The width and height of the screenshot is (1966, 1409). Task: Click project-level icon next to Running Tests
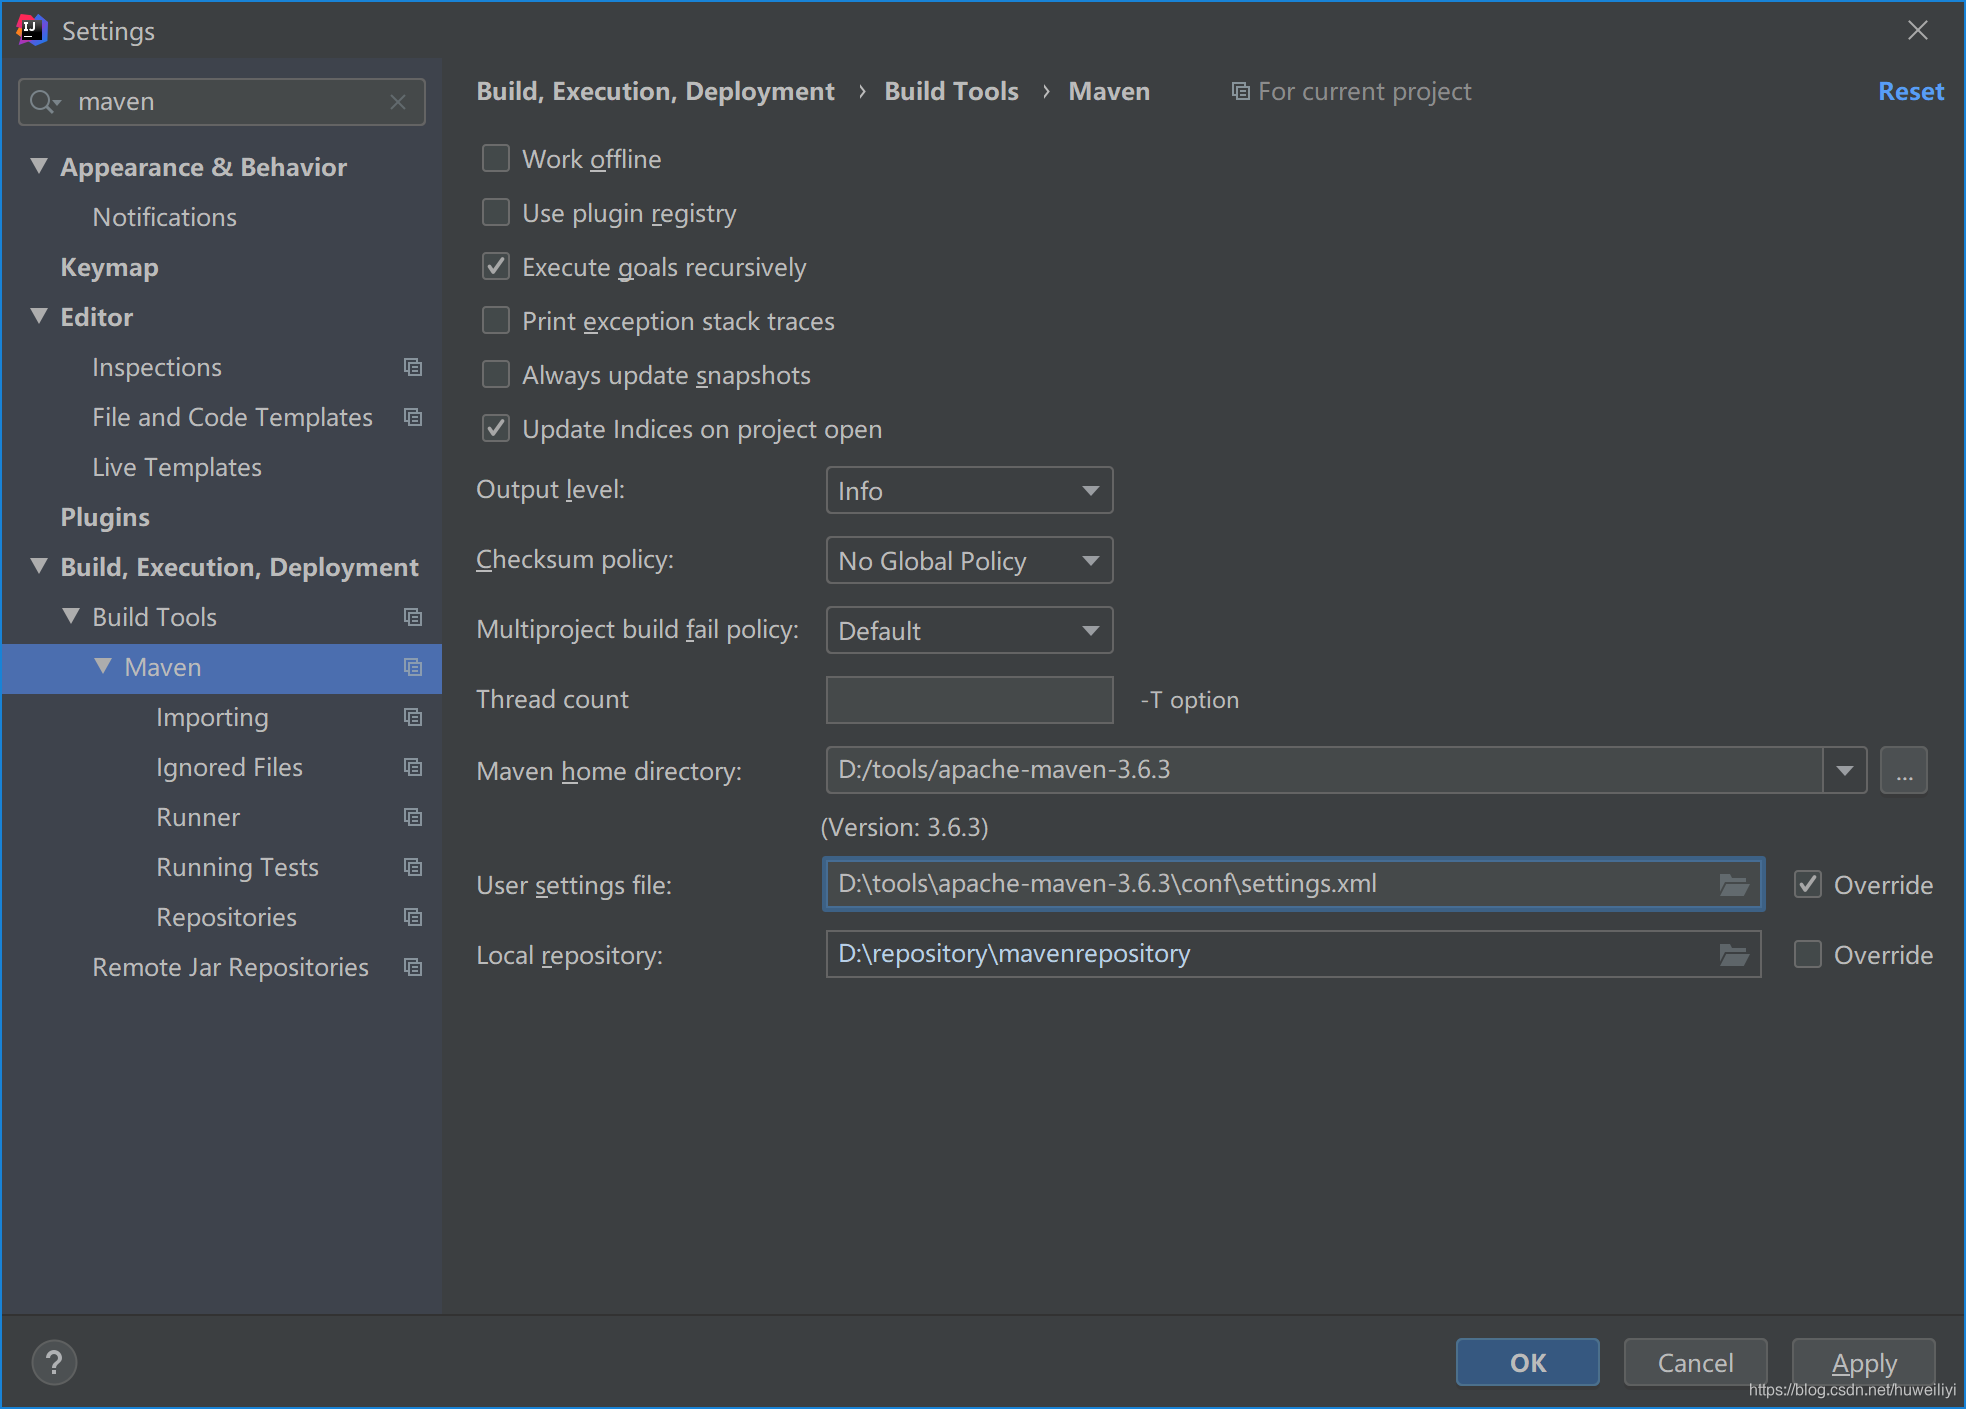click(413, 867)
